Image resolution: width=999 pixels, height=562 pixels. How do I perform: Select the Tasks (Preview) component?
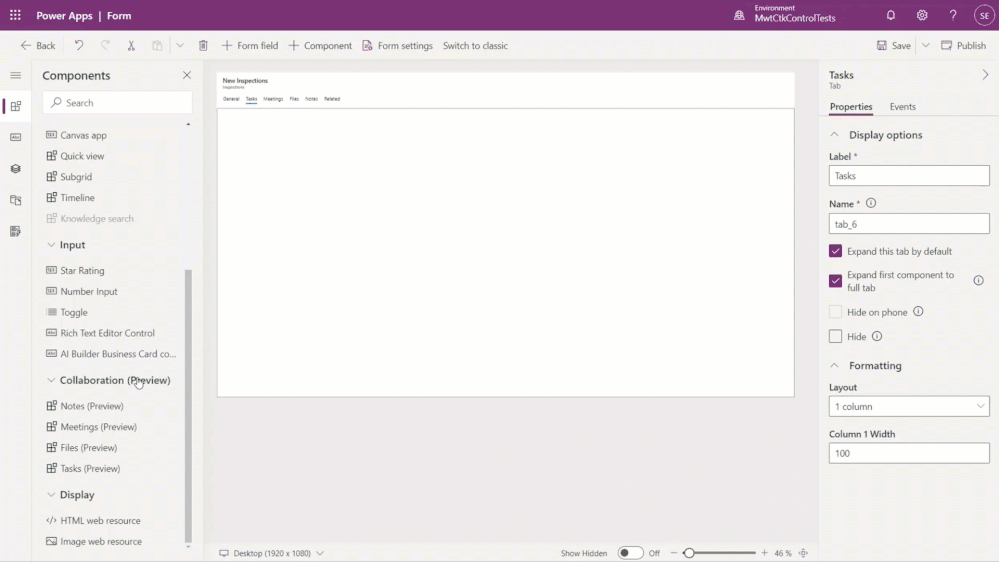click(x=83, y=468)
